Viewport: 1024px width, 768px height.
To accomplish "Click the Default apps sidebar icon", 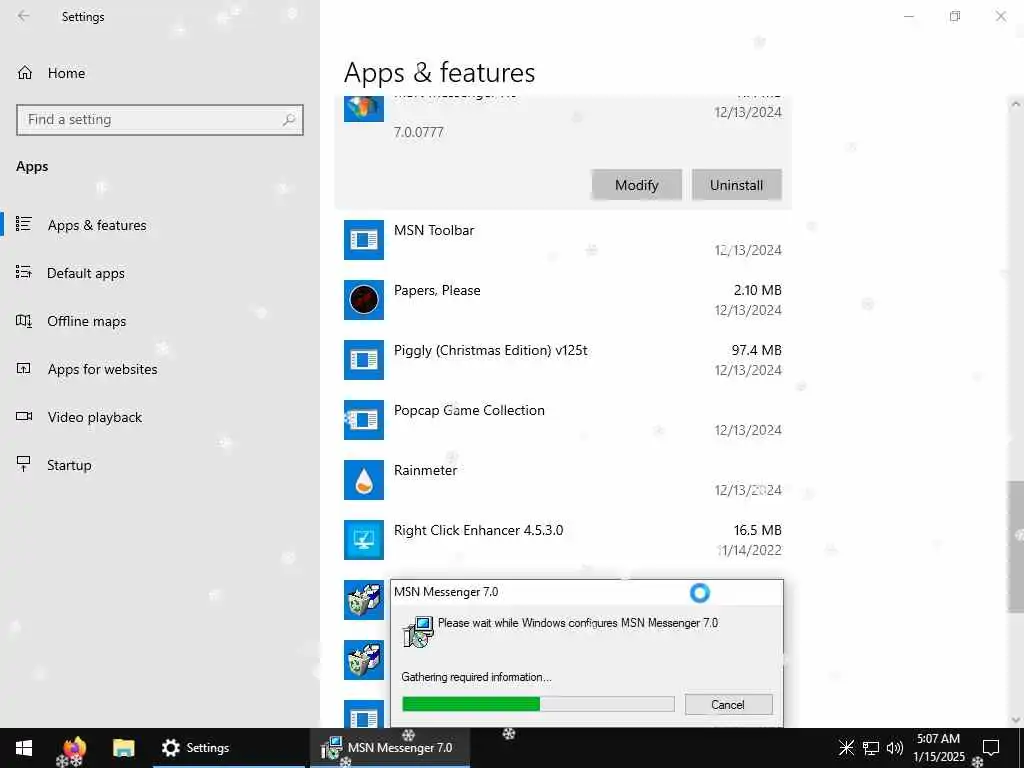I will (x=24, y=272).
